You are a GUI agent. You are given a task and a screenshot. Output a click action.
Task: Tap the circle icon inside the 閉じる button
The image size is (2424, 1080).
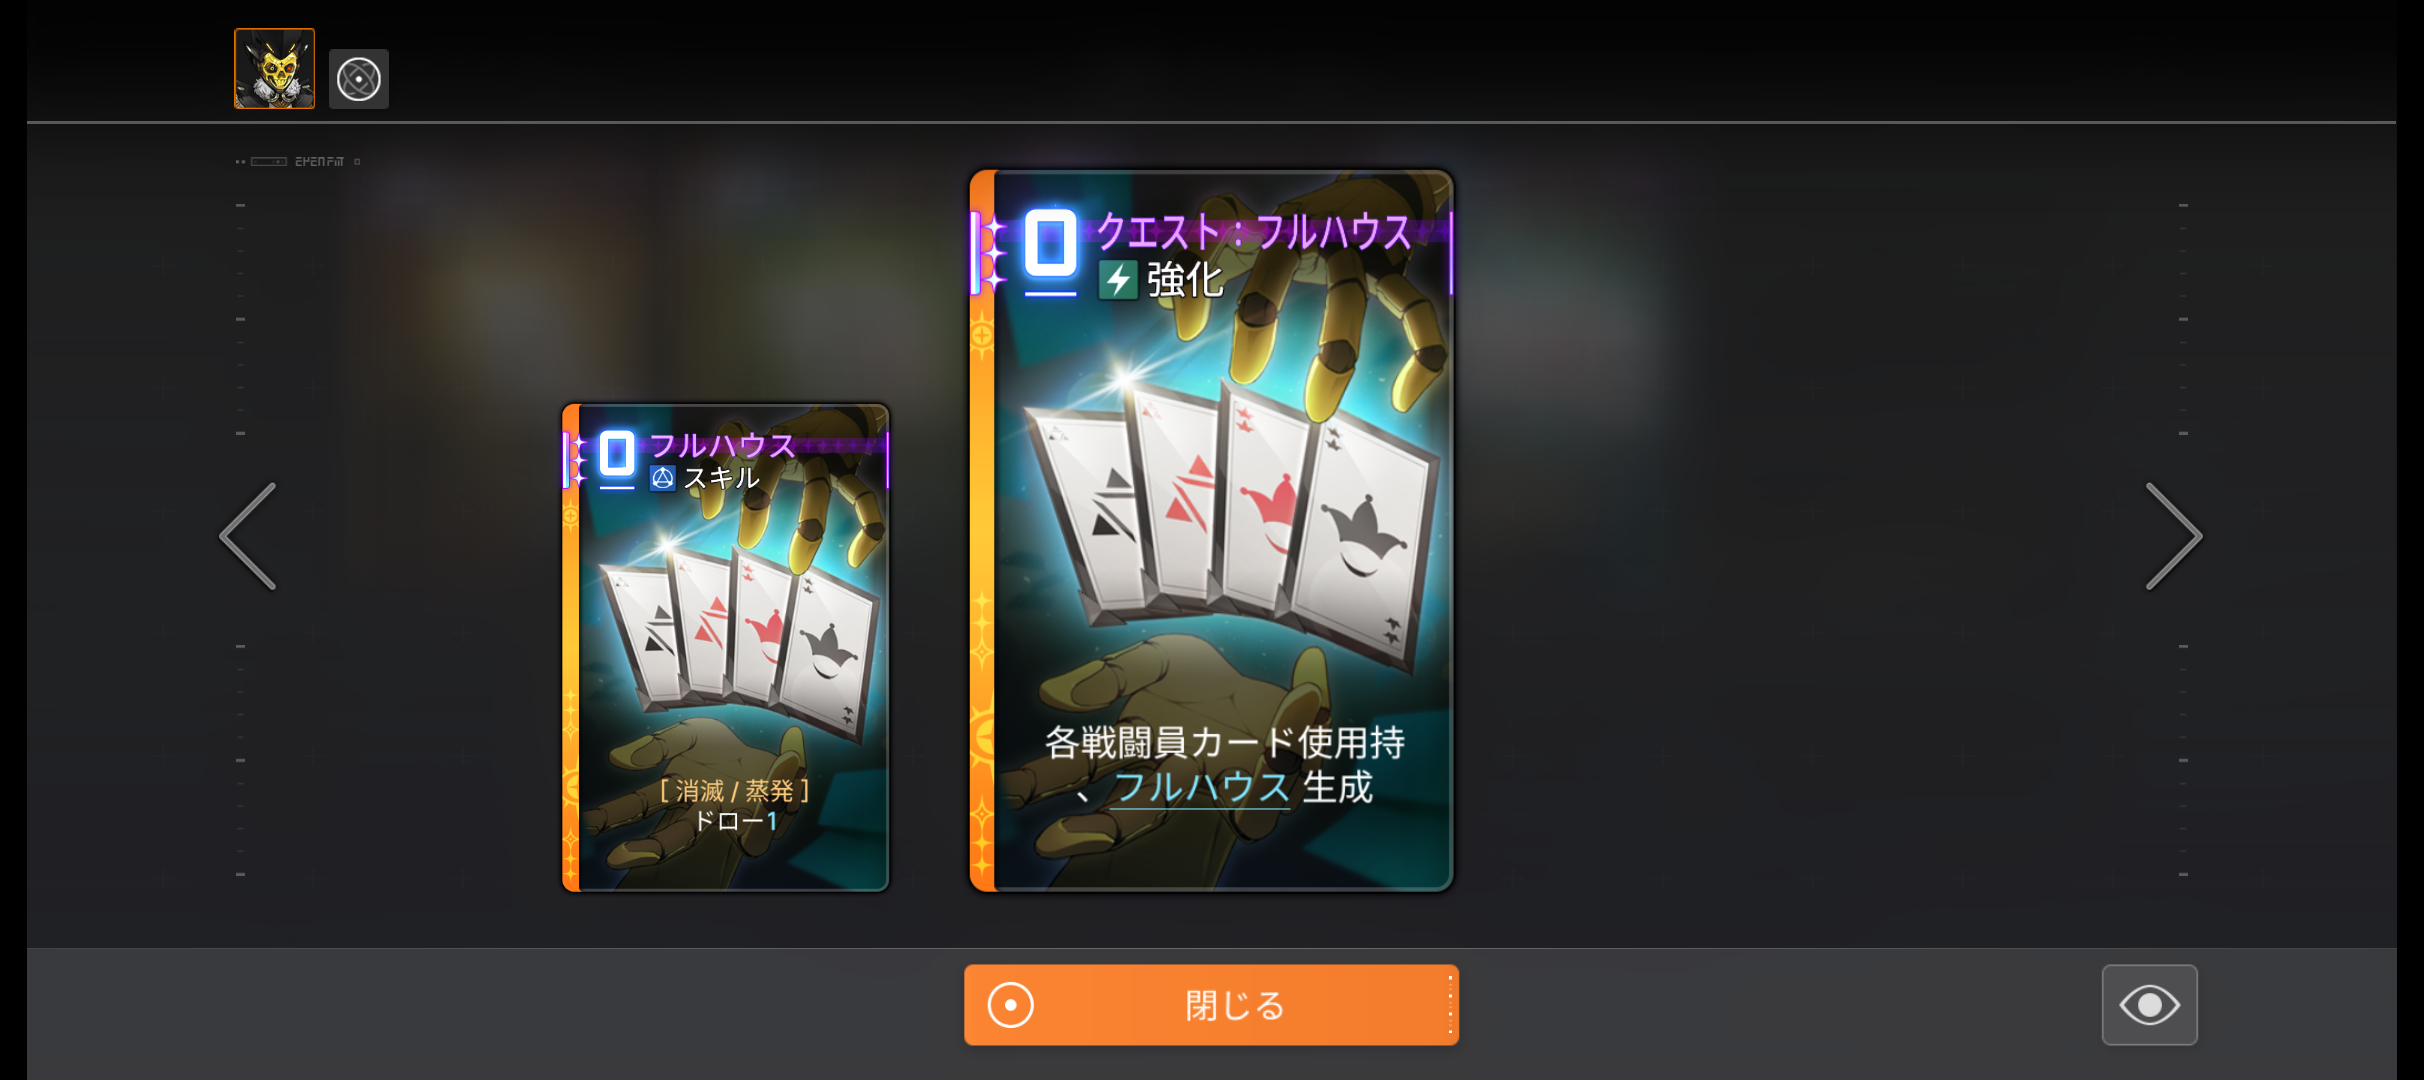click(1010, 1005)
